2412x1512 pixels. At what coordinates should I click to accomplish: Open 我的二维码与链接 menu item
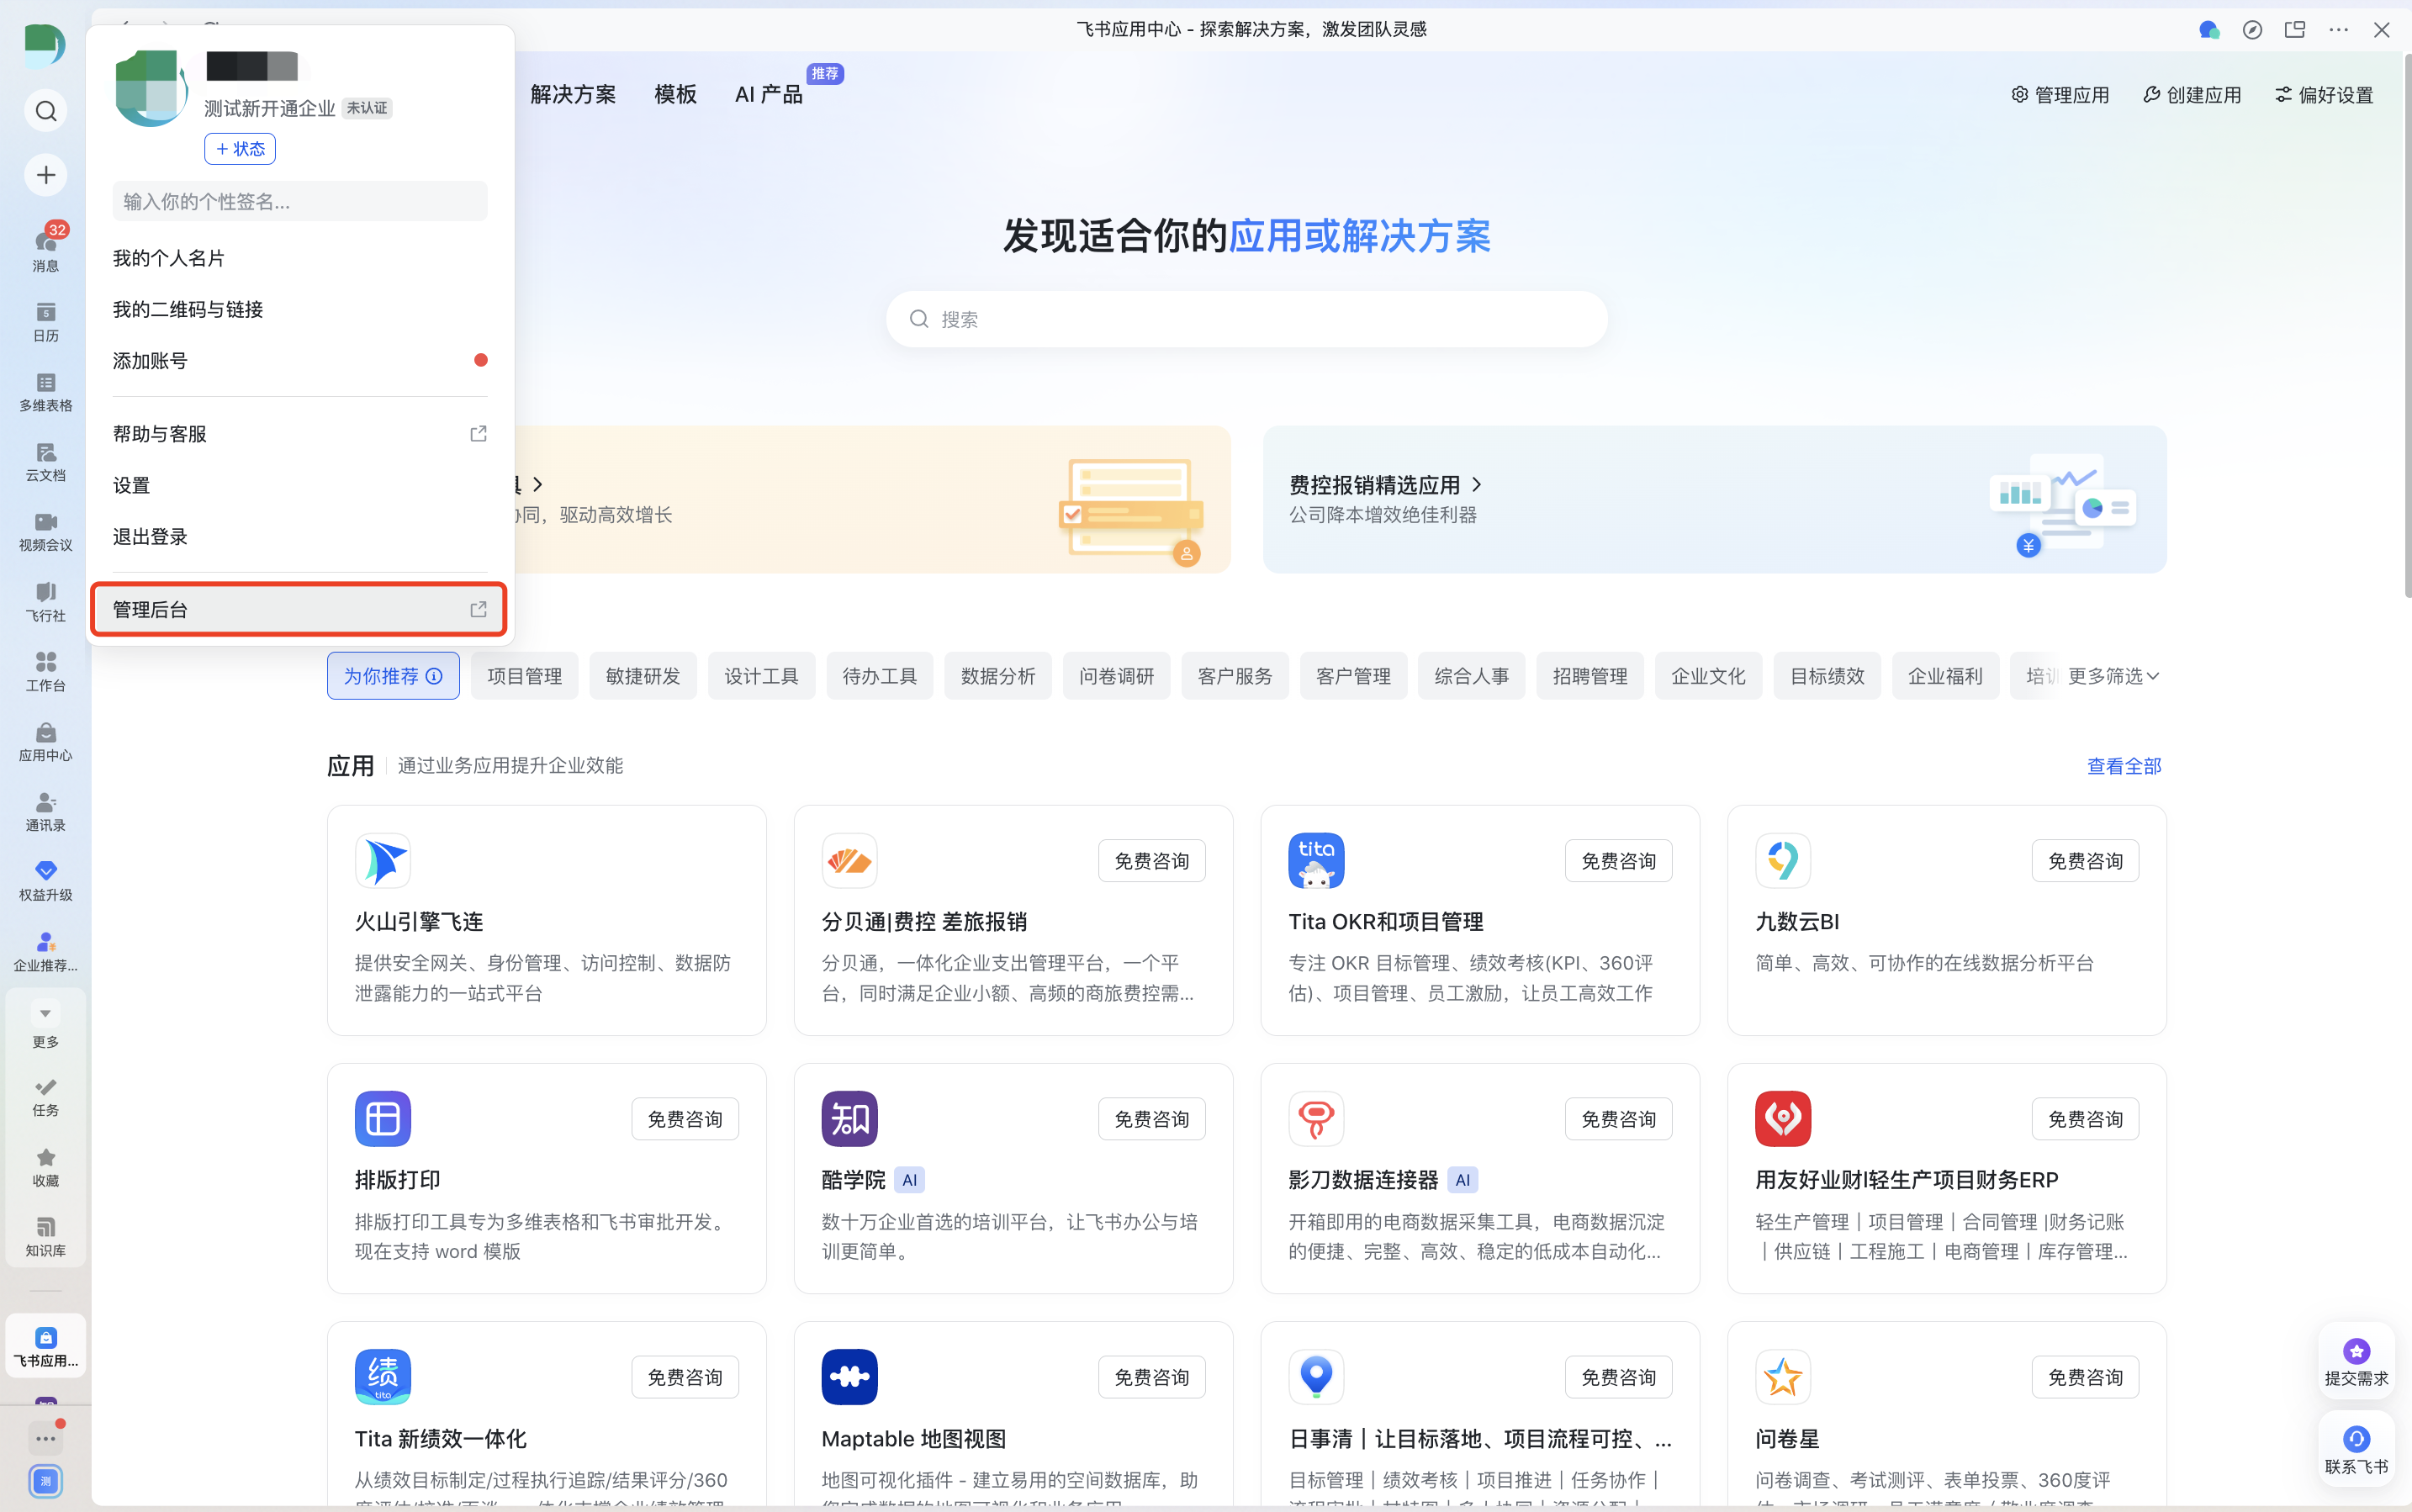300,309
